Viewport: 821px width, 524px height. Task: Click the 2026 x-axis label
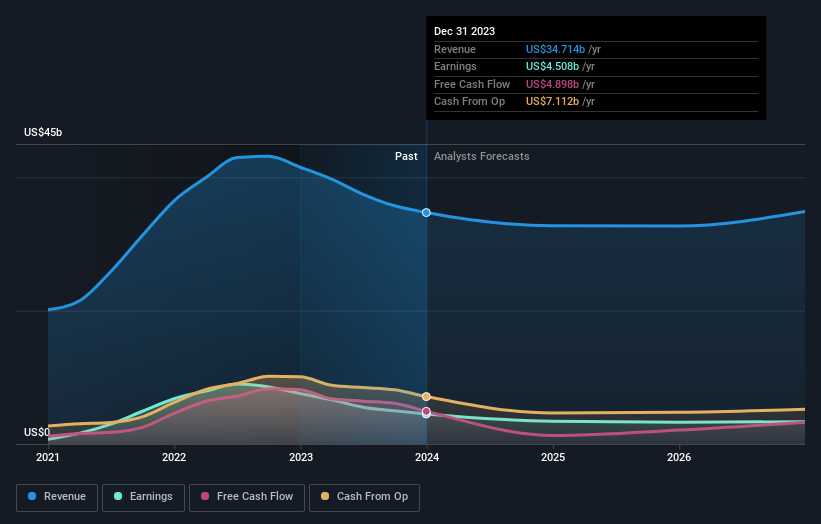pyautogui.click(x=679, y=457)
